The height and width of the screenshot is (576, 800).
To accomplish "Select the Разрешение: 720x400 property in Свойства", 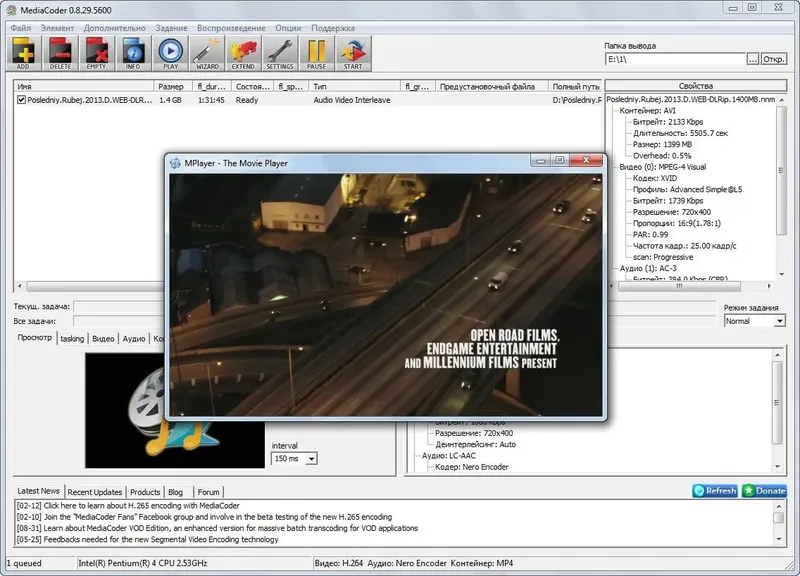I will pyautogui.click(x=671, y=212).
